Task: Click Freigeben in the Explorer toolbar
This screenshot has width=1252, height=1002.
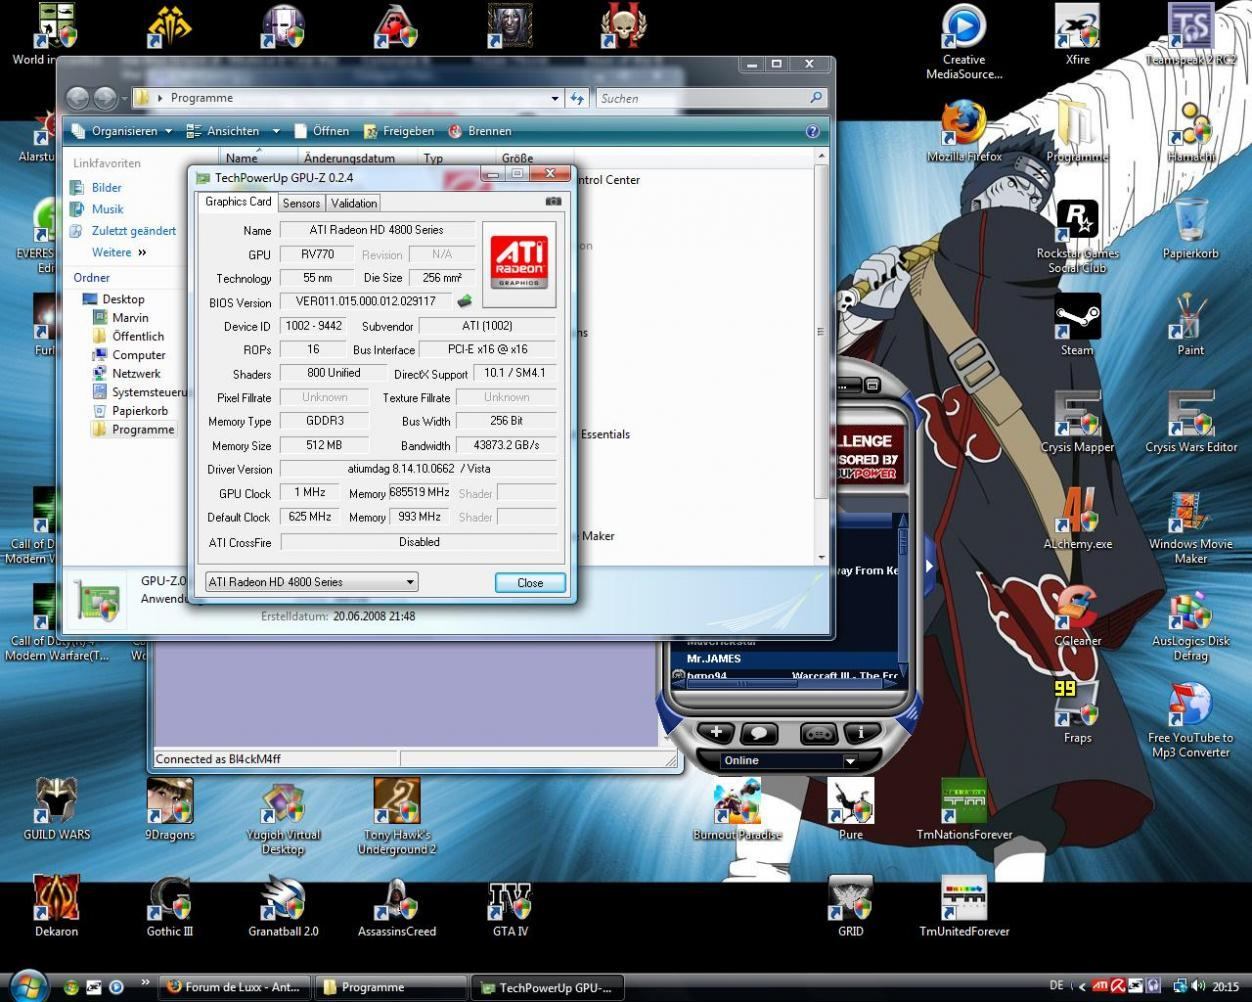Action: [399, 131]
